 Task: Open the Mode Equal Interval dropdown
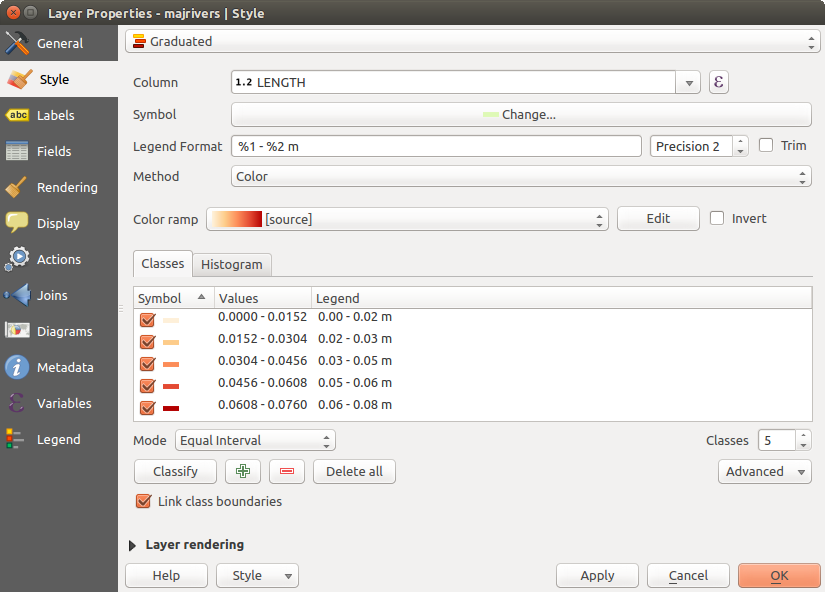[255, 441]
